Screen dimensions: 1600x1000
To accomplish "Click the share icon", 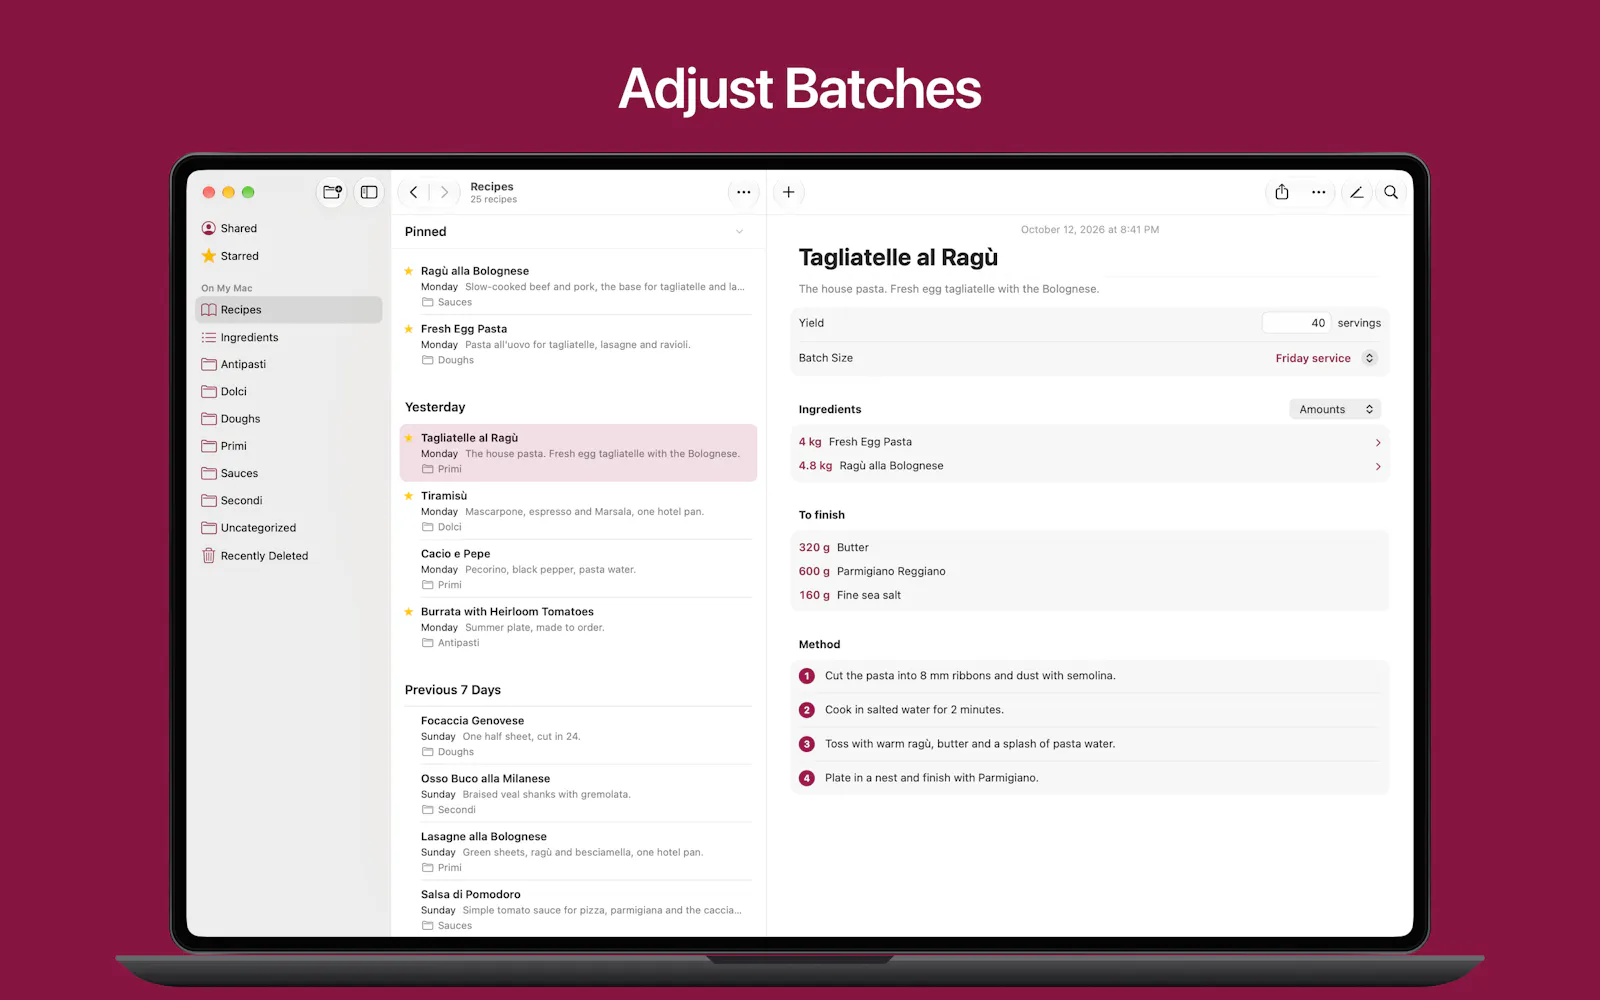I will pyautogui.click(x=1282, y=192).
